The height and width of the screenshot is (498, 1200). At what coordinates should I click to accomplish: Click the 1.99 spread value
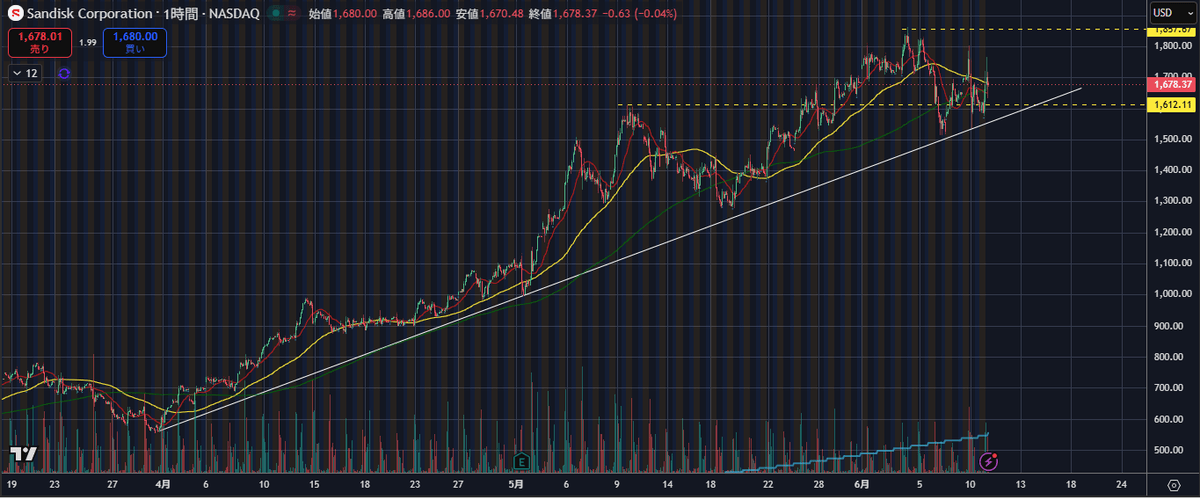tap(87, 42)
